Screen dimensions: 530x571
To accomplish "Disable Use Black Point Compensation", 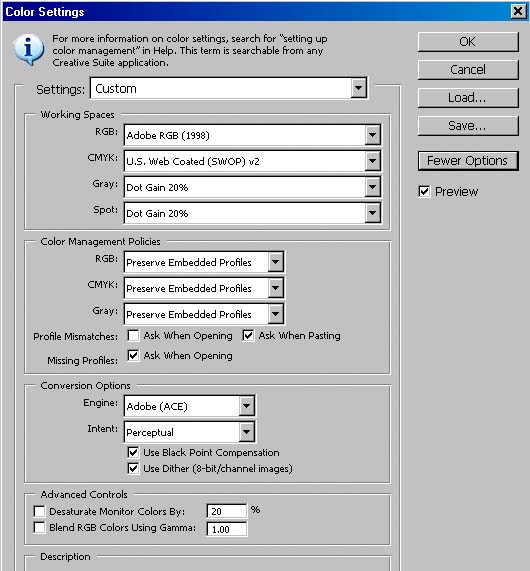I will 133,452.
